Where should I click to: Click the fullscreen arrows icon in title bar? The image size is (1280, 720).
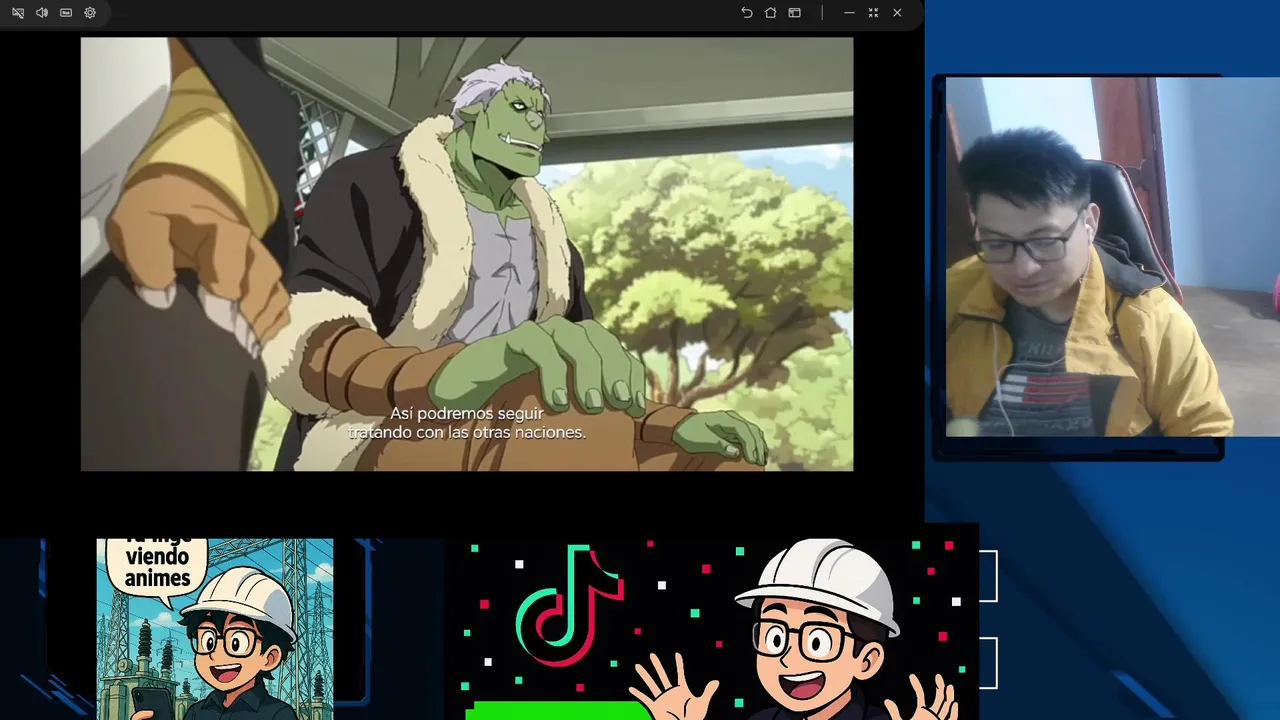(x=873, y=13)
